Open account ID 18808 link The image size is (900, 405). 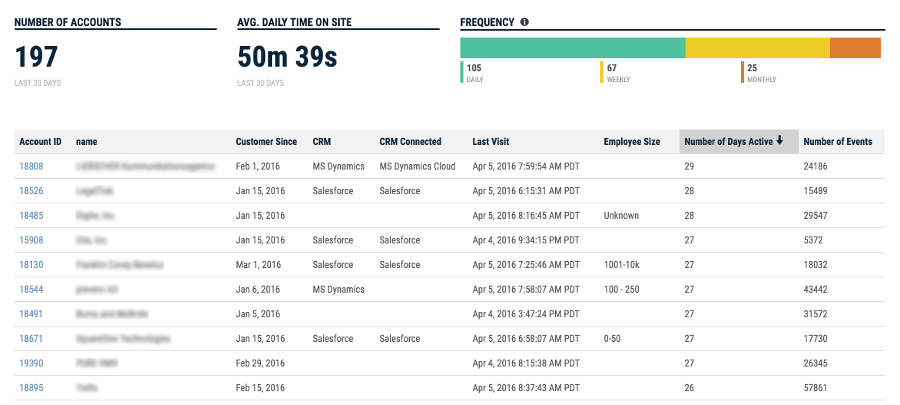(x=31, y=166)
